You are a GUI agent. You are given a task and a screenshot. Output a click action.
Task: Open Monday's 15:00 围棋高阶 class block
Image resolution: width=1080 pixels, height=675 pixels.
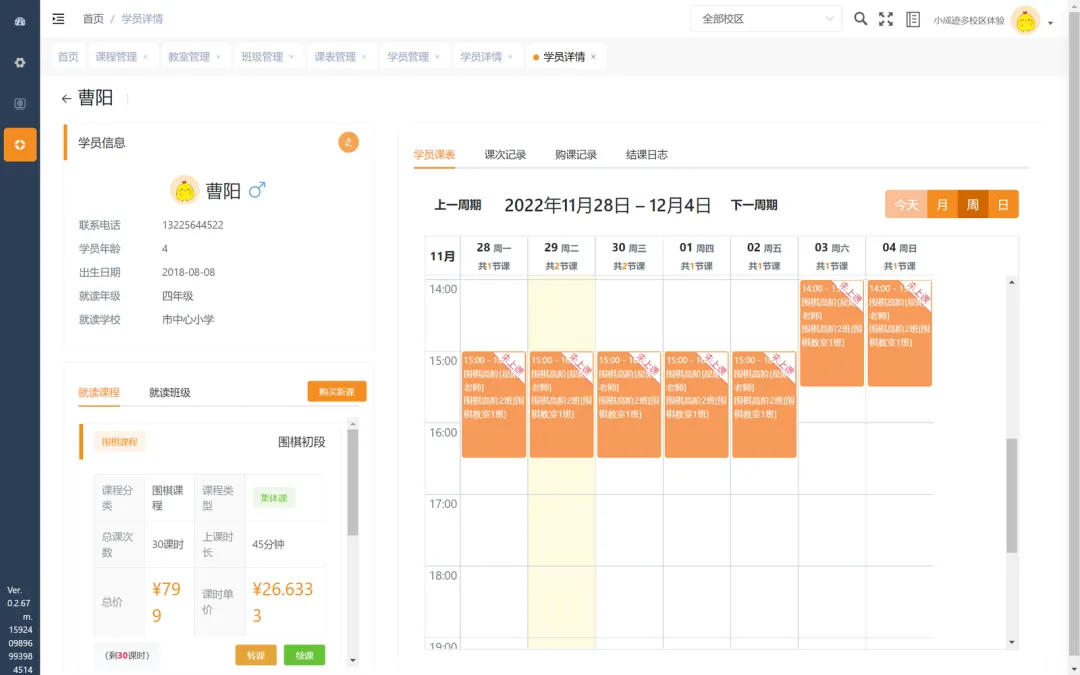point(493,405)
